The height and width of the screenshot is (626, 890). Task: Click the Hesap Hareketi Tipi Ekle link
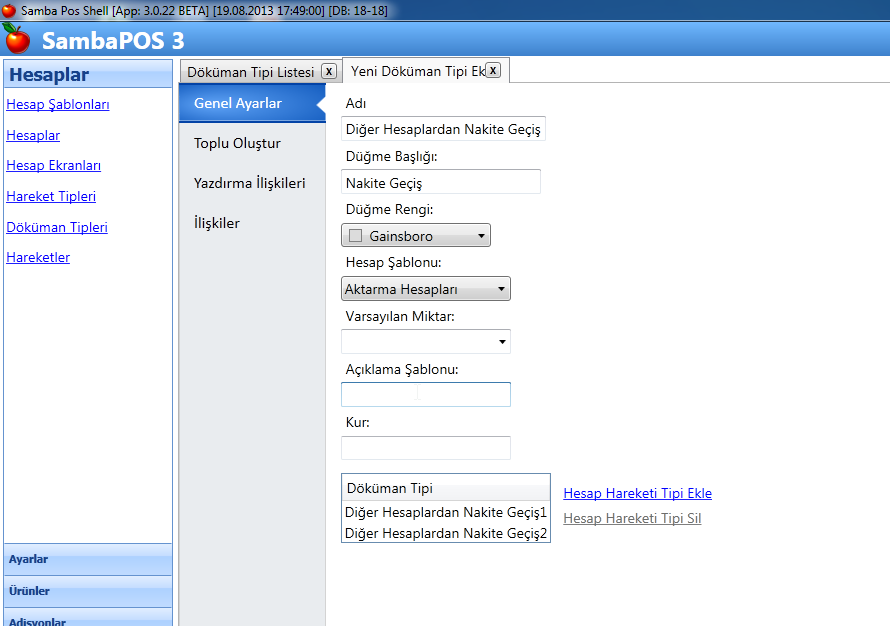(637, 493)
